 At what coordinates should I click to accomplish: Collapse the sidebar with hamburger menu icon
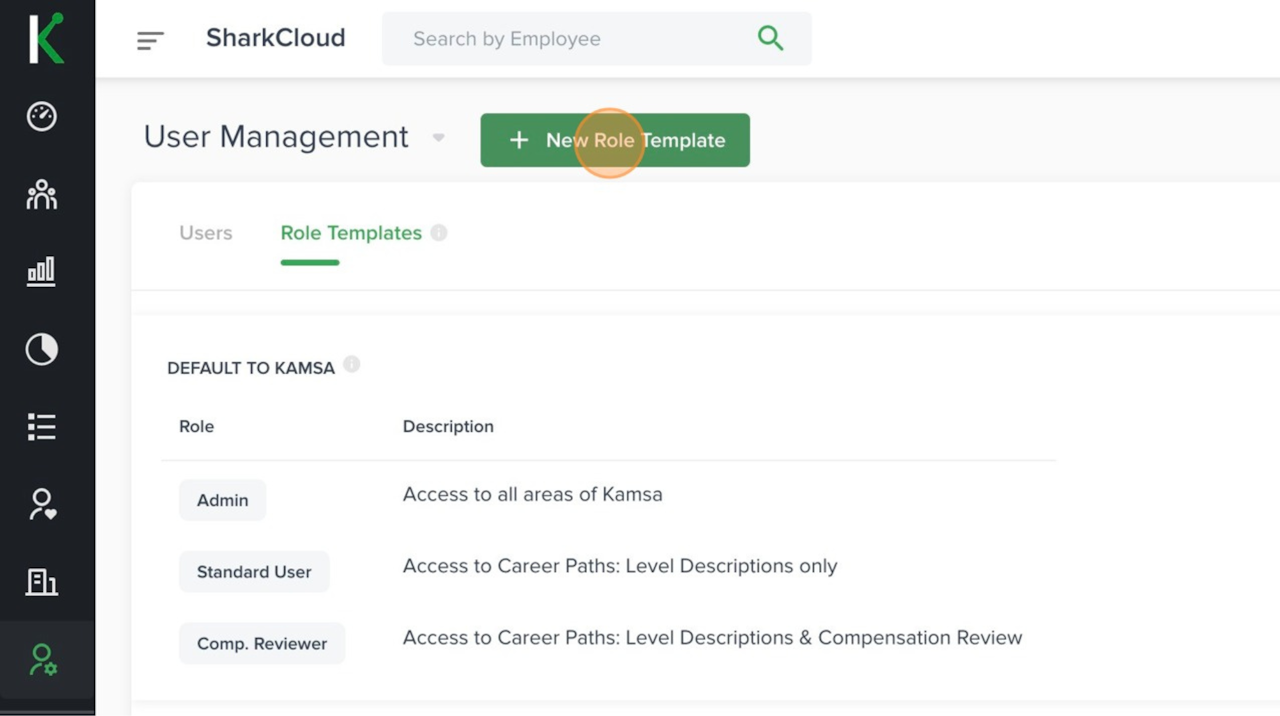[150, 40]
